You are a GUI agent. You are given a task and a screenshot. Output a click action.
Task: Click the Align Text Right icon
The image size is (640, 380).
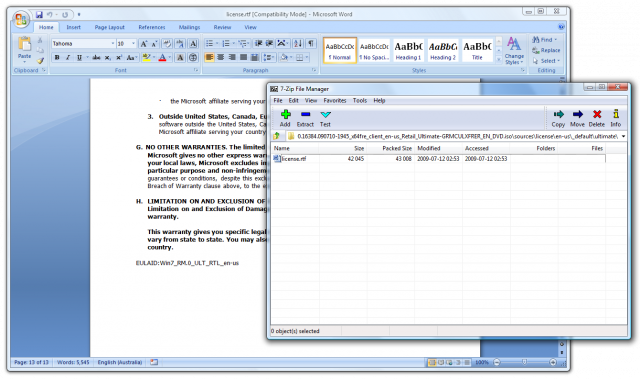click(232, 58)
